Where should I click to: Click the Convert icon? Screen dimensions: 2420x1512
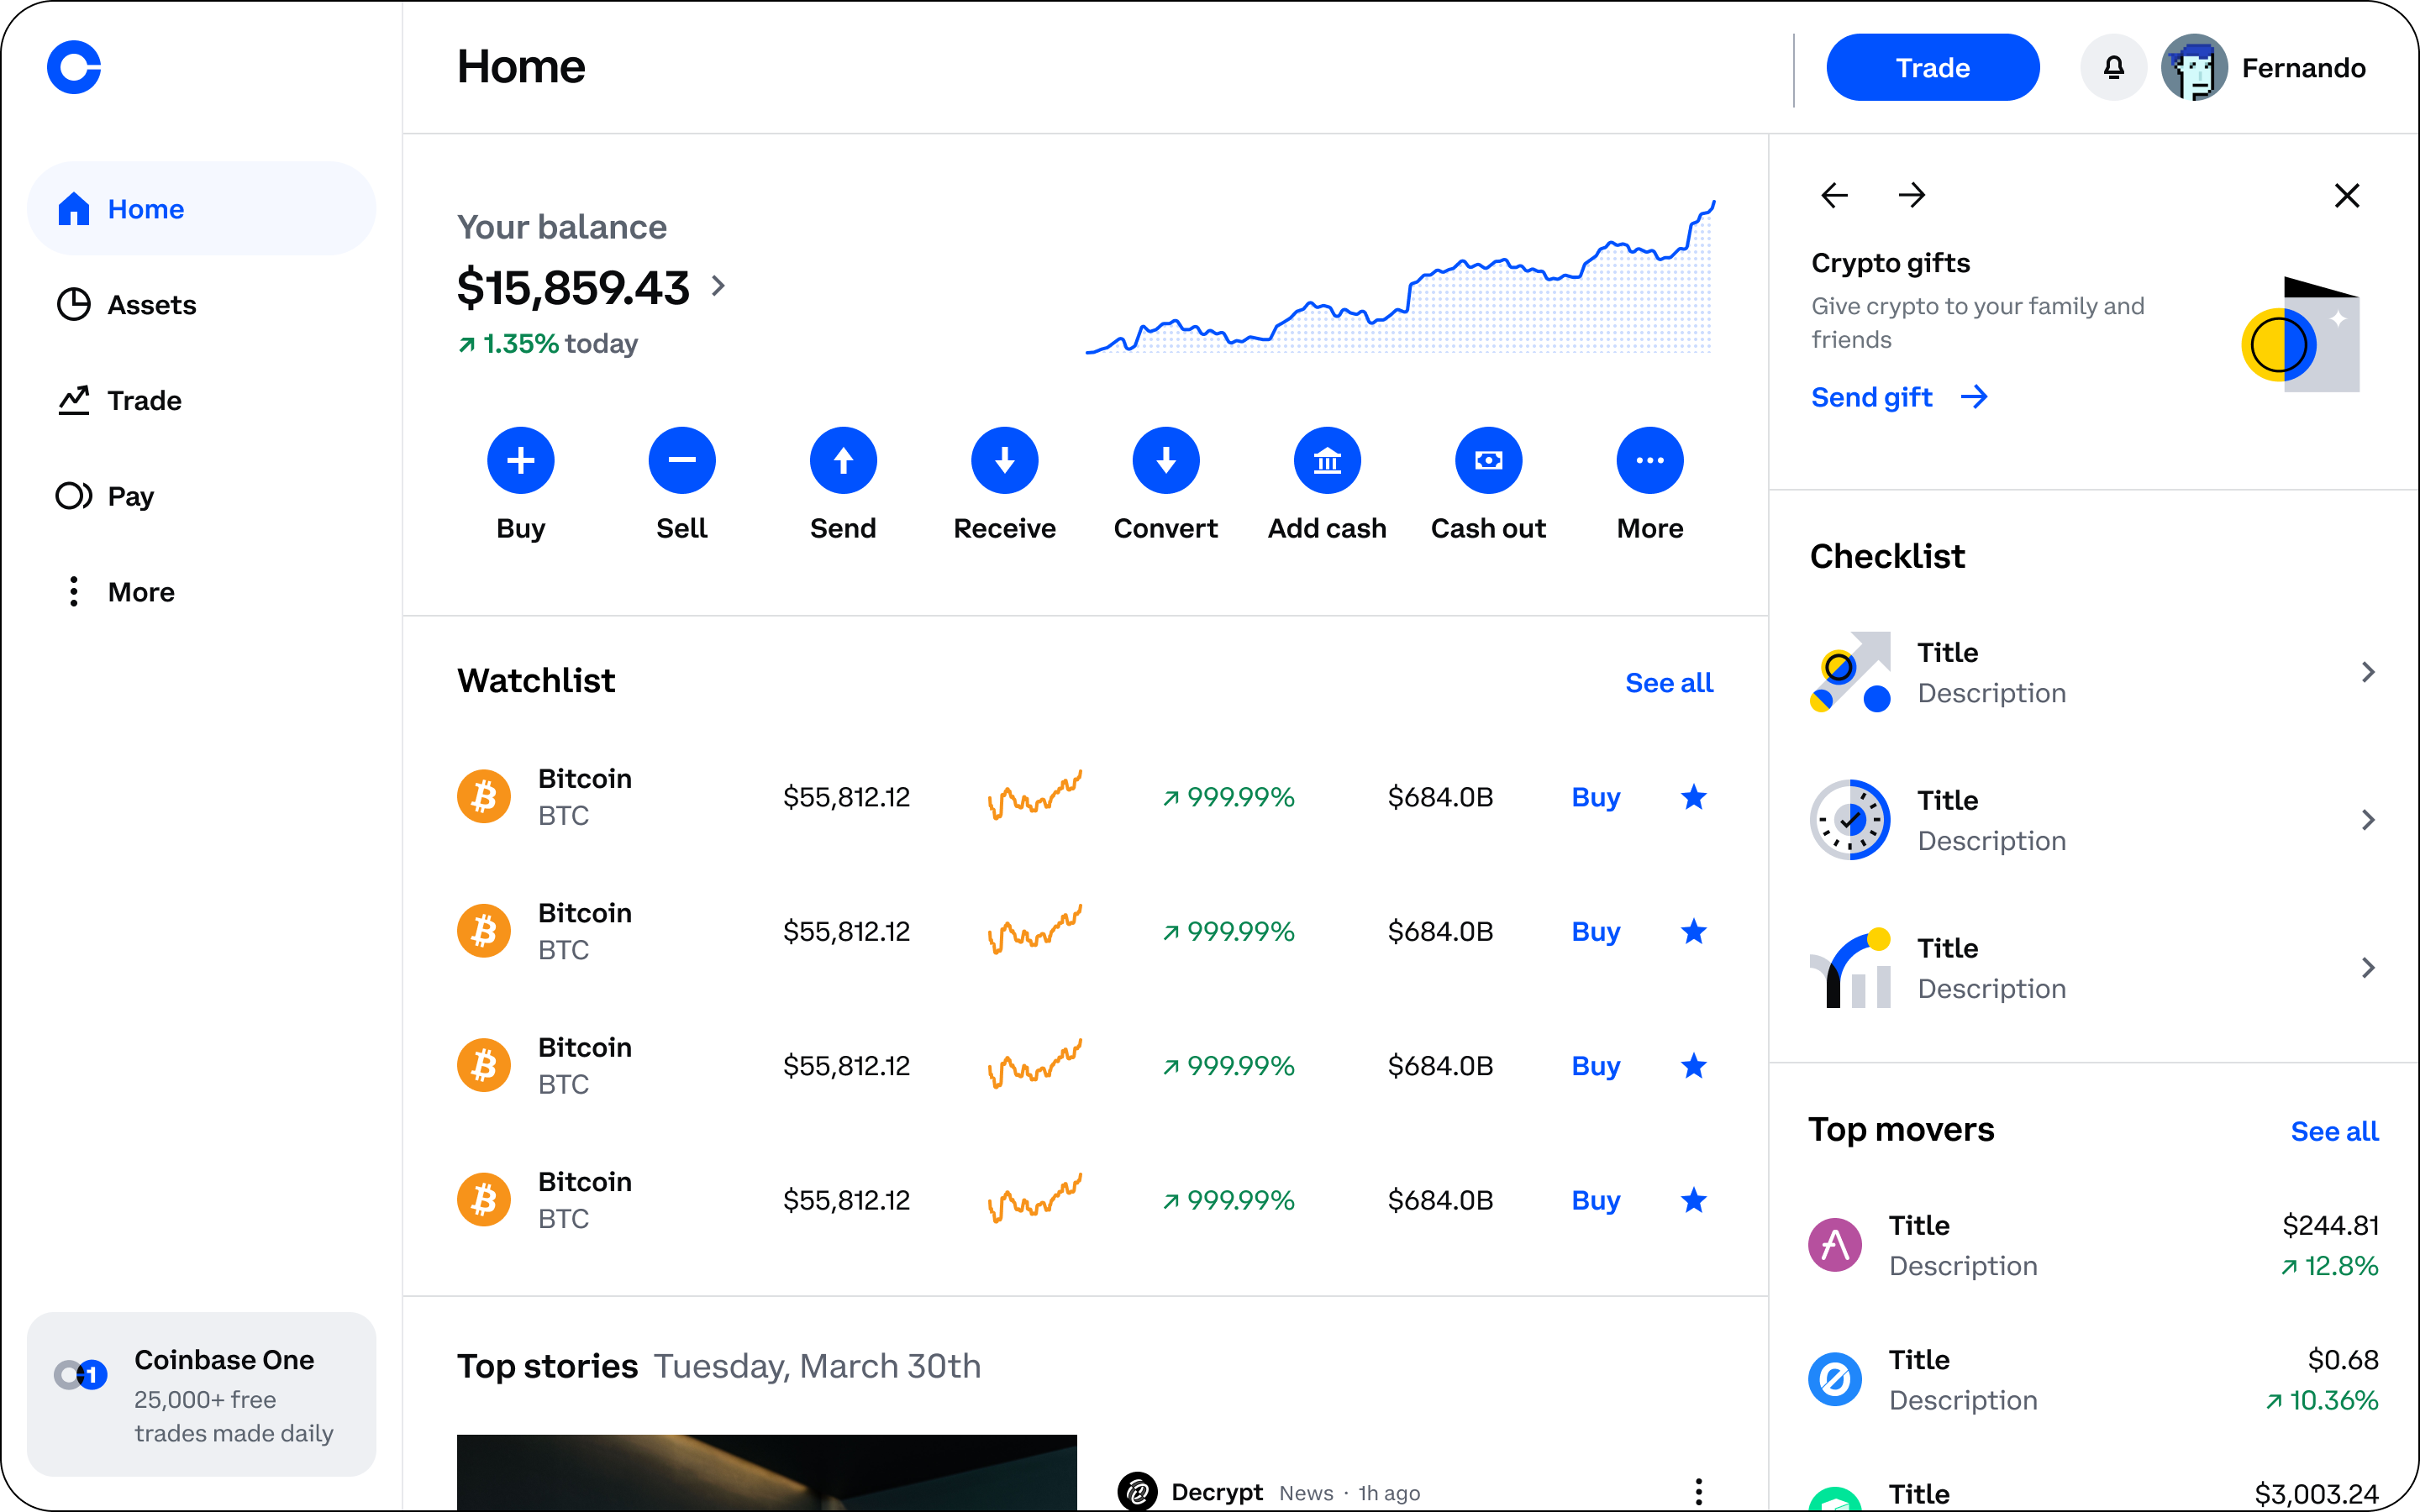1166,460
